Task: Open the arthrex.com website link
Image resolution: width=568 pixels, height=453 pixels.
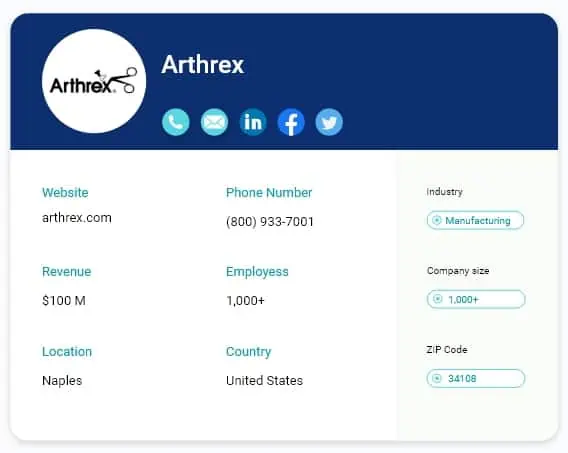Action: coord(77,218)
